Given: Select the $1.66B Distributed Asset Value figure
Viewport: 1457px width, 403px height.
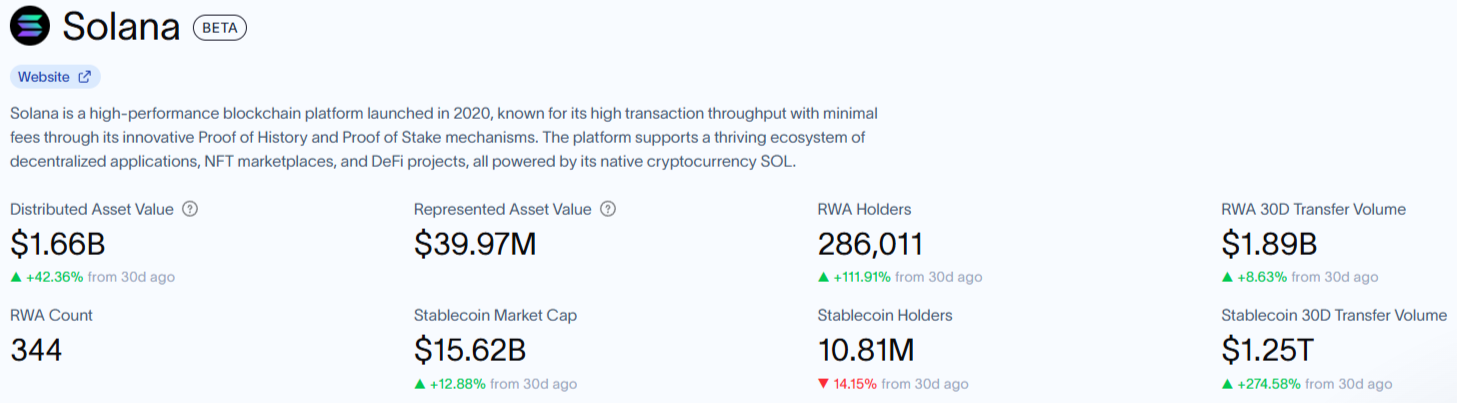Looking at the screenshot, I should tap(58, 244).
